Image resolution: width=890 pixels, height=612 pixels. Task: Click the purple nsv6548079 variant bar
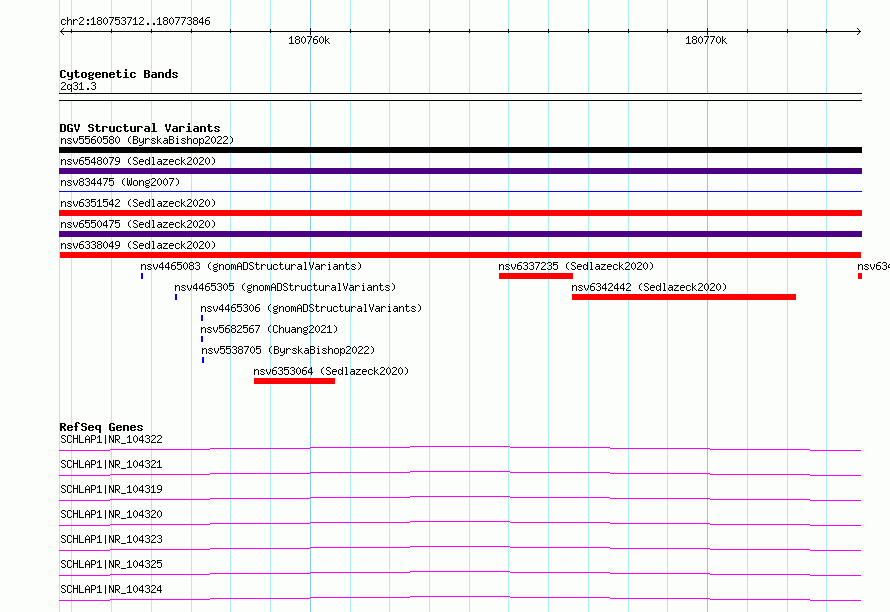(460, 171)
